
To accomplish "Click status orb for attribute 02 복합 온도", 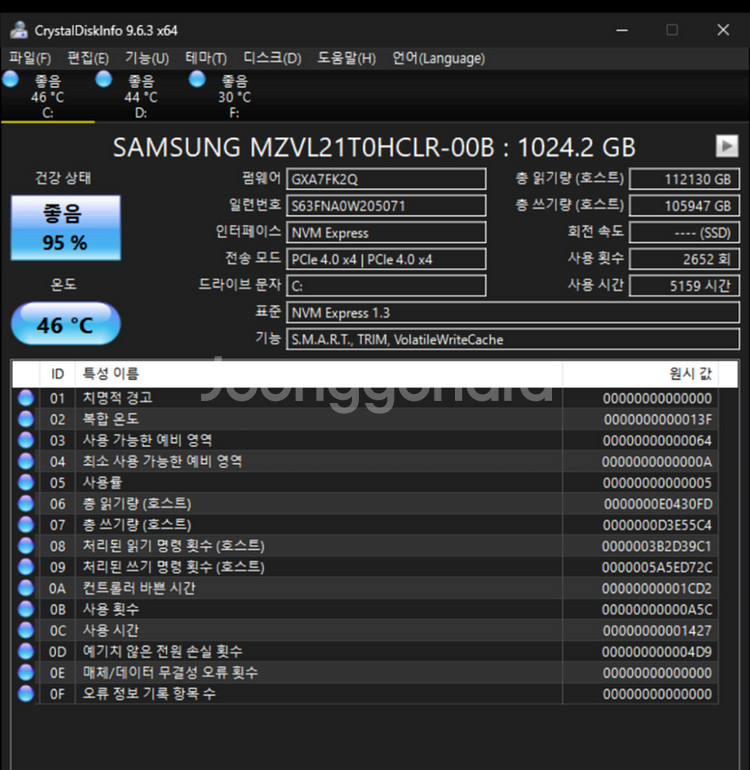I will pos(26,419).
